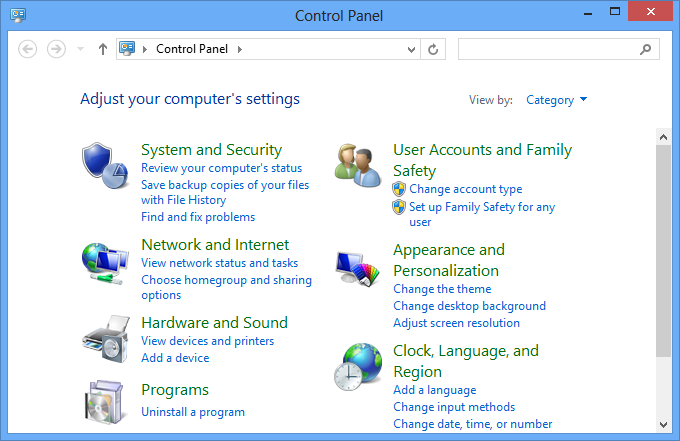Viewport: 680px width, 441px height.
Task: Click the search magnifier icon
Action: [x=645, y=49]
